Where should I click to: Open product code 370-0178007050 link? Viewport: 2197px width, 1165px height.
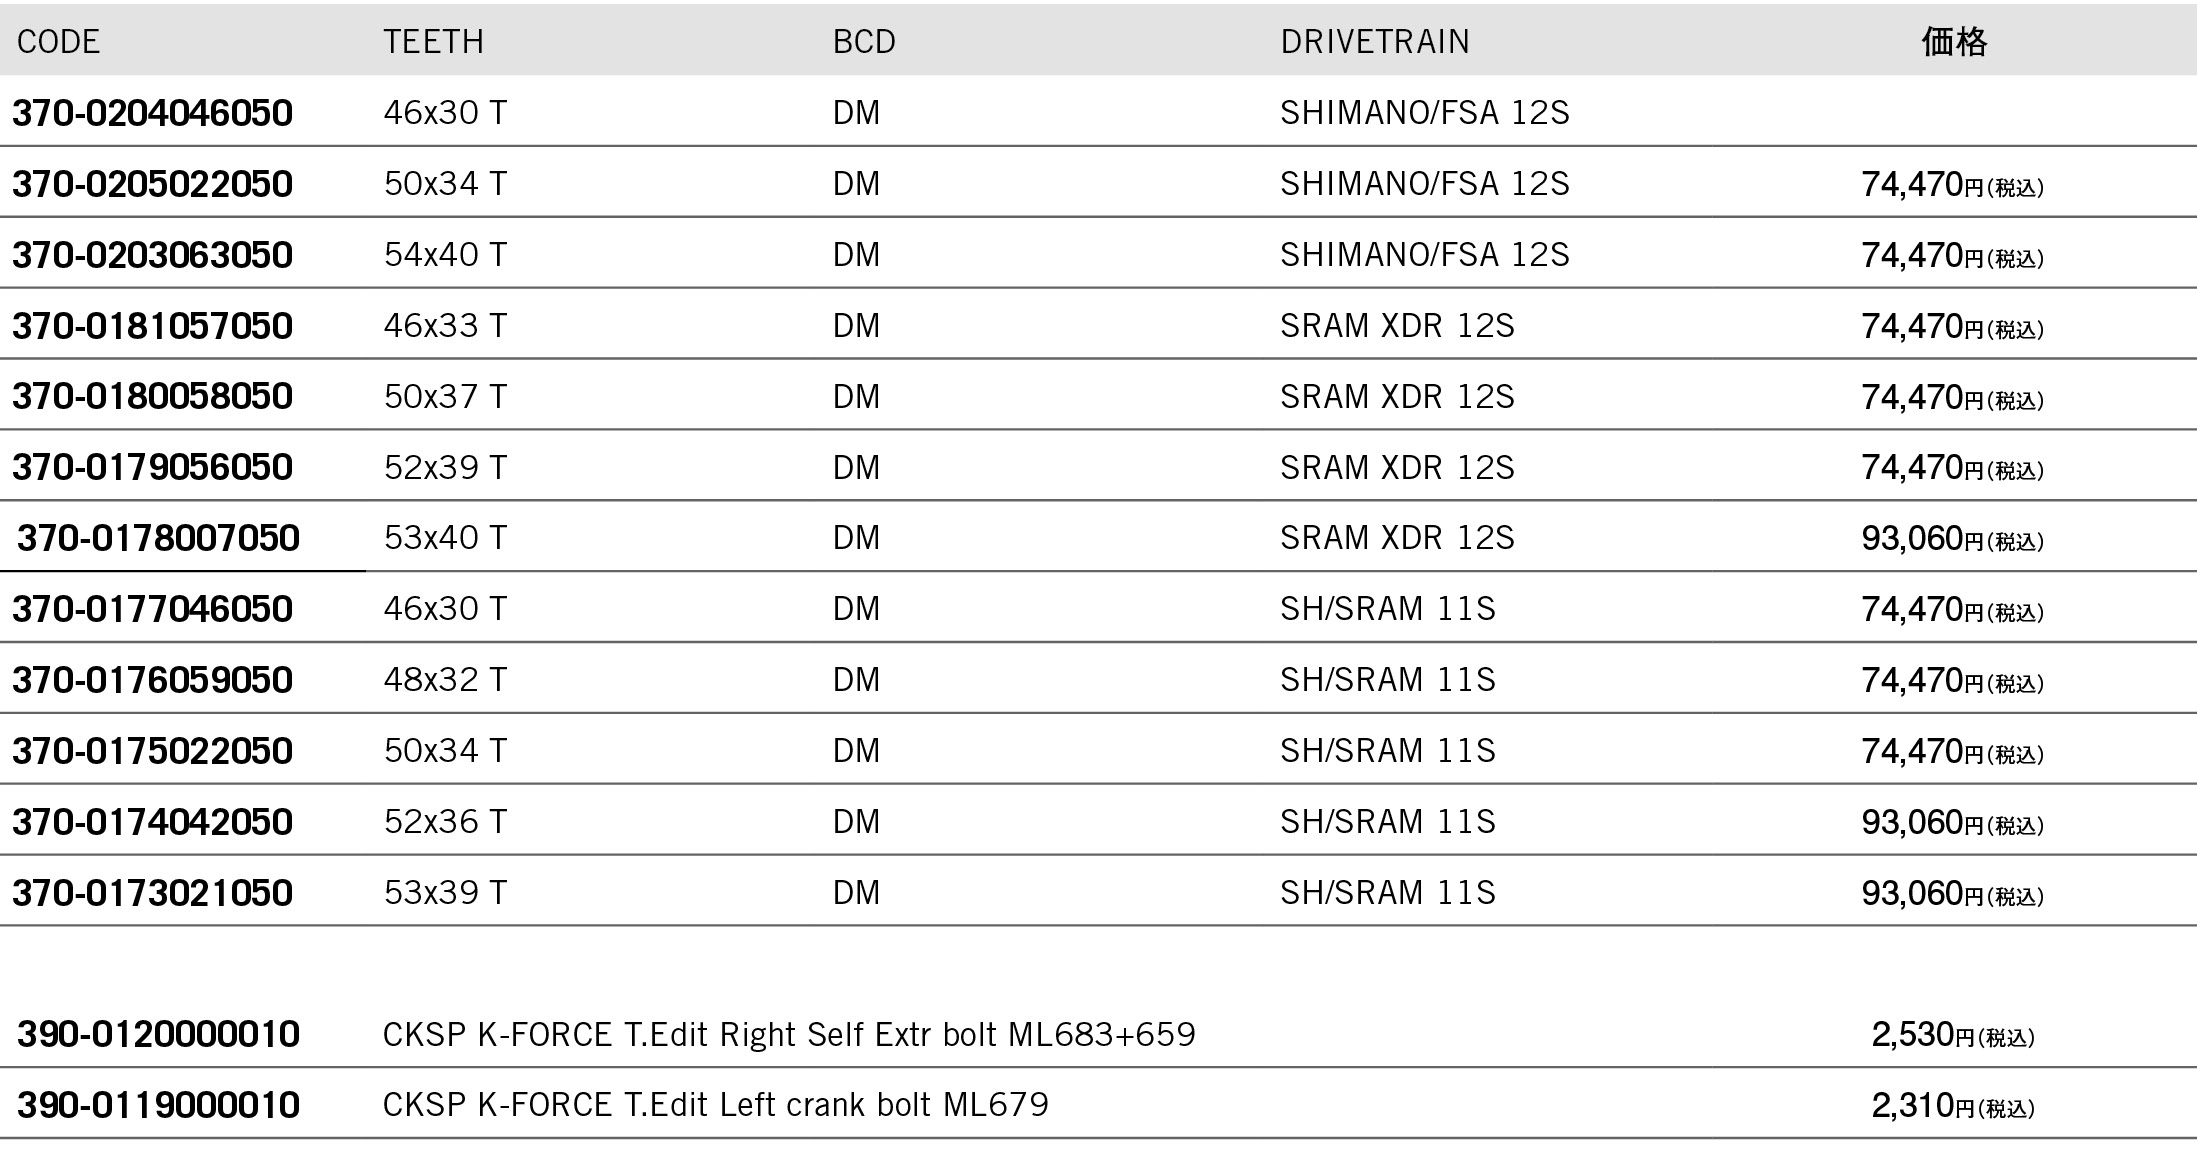(x=158, y=538)
